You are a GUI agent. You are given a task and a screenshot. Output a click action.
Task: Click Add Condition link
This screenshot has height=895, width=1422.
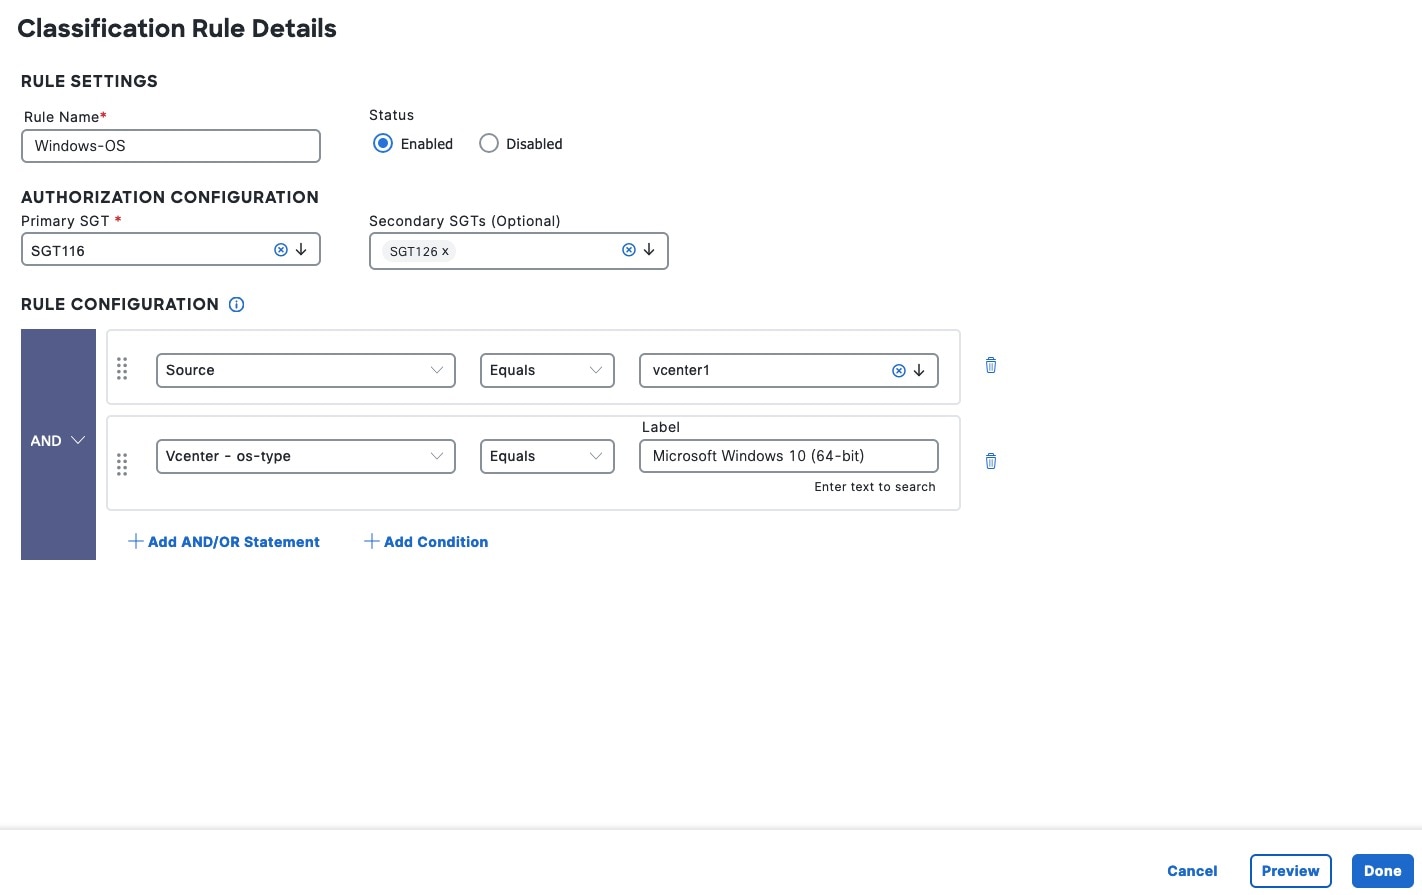pos(426,542)
